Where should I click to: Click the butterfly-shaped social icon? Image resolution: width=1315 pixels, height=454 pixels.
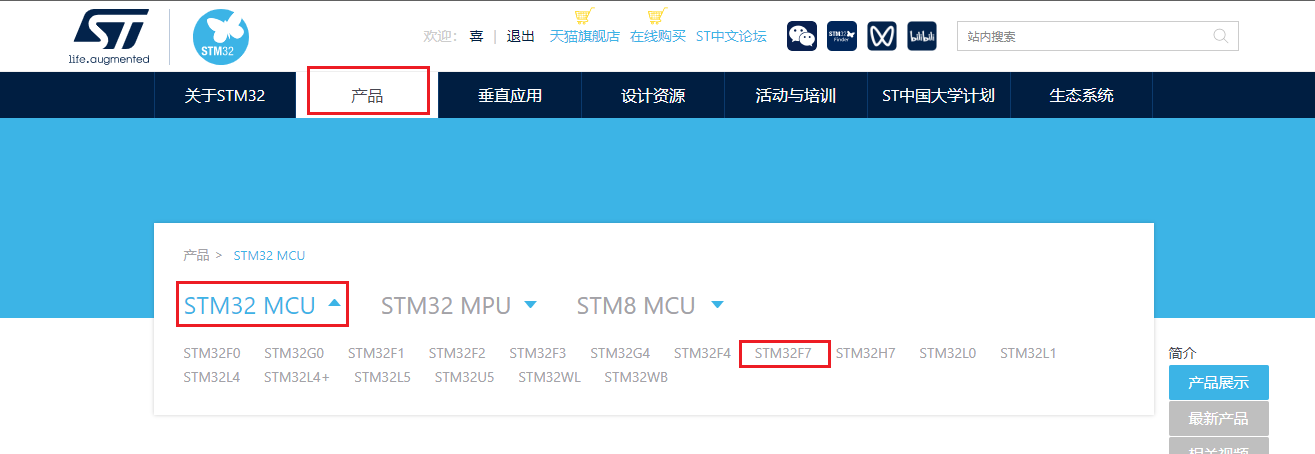(882, 36)
